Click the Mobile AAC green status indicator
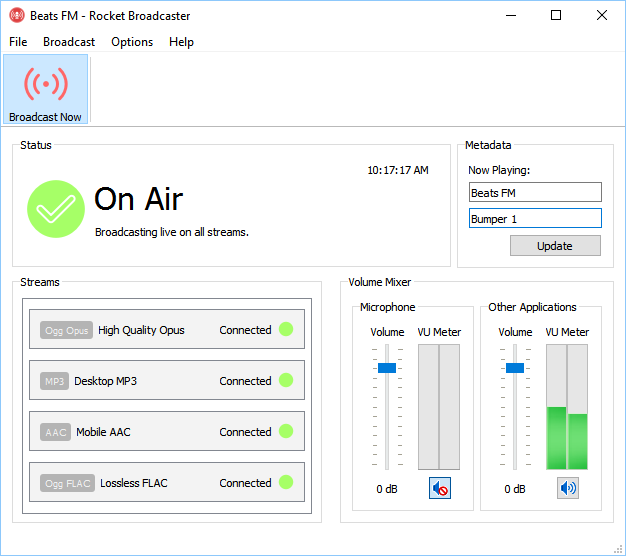Image resolution: width=626 pixels, height=556 pixels. coord(286,431)
